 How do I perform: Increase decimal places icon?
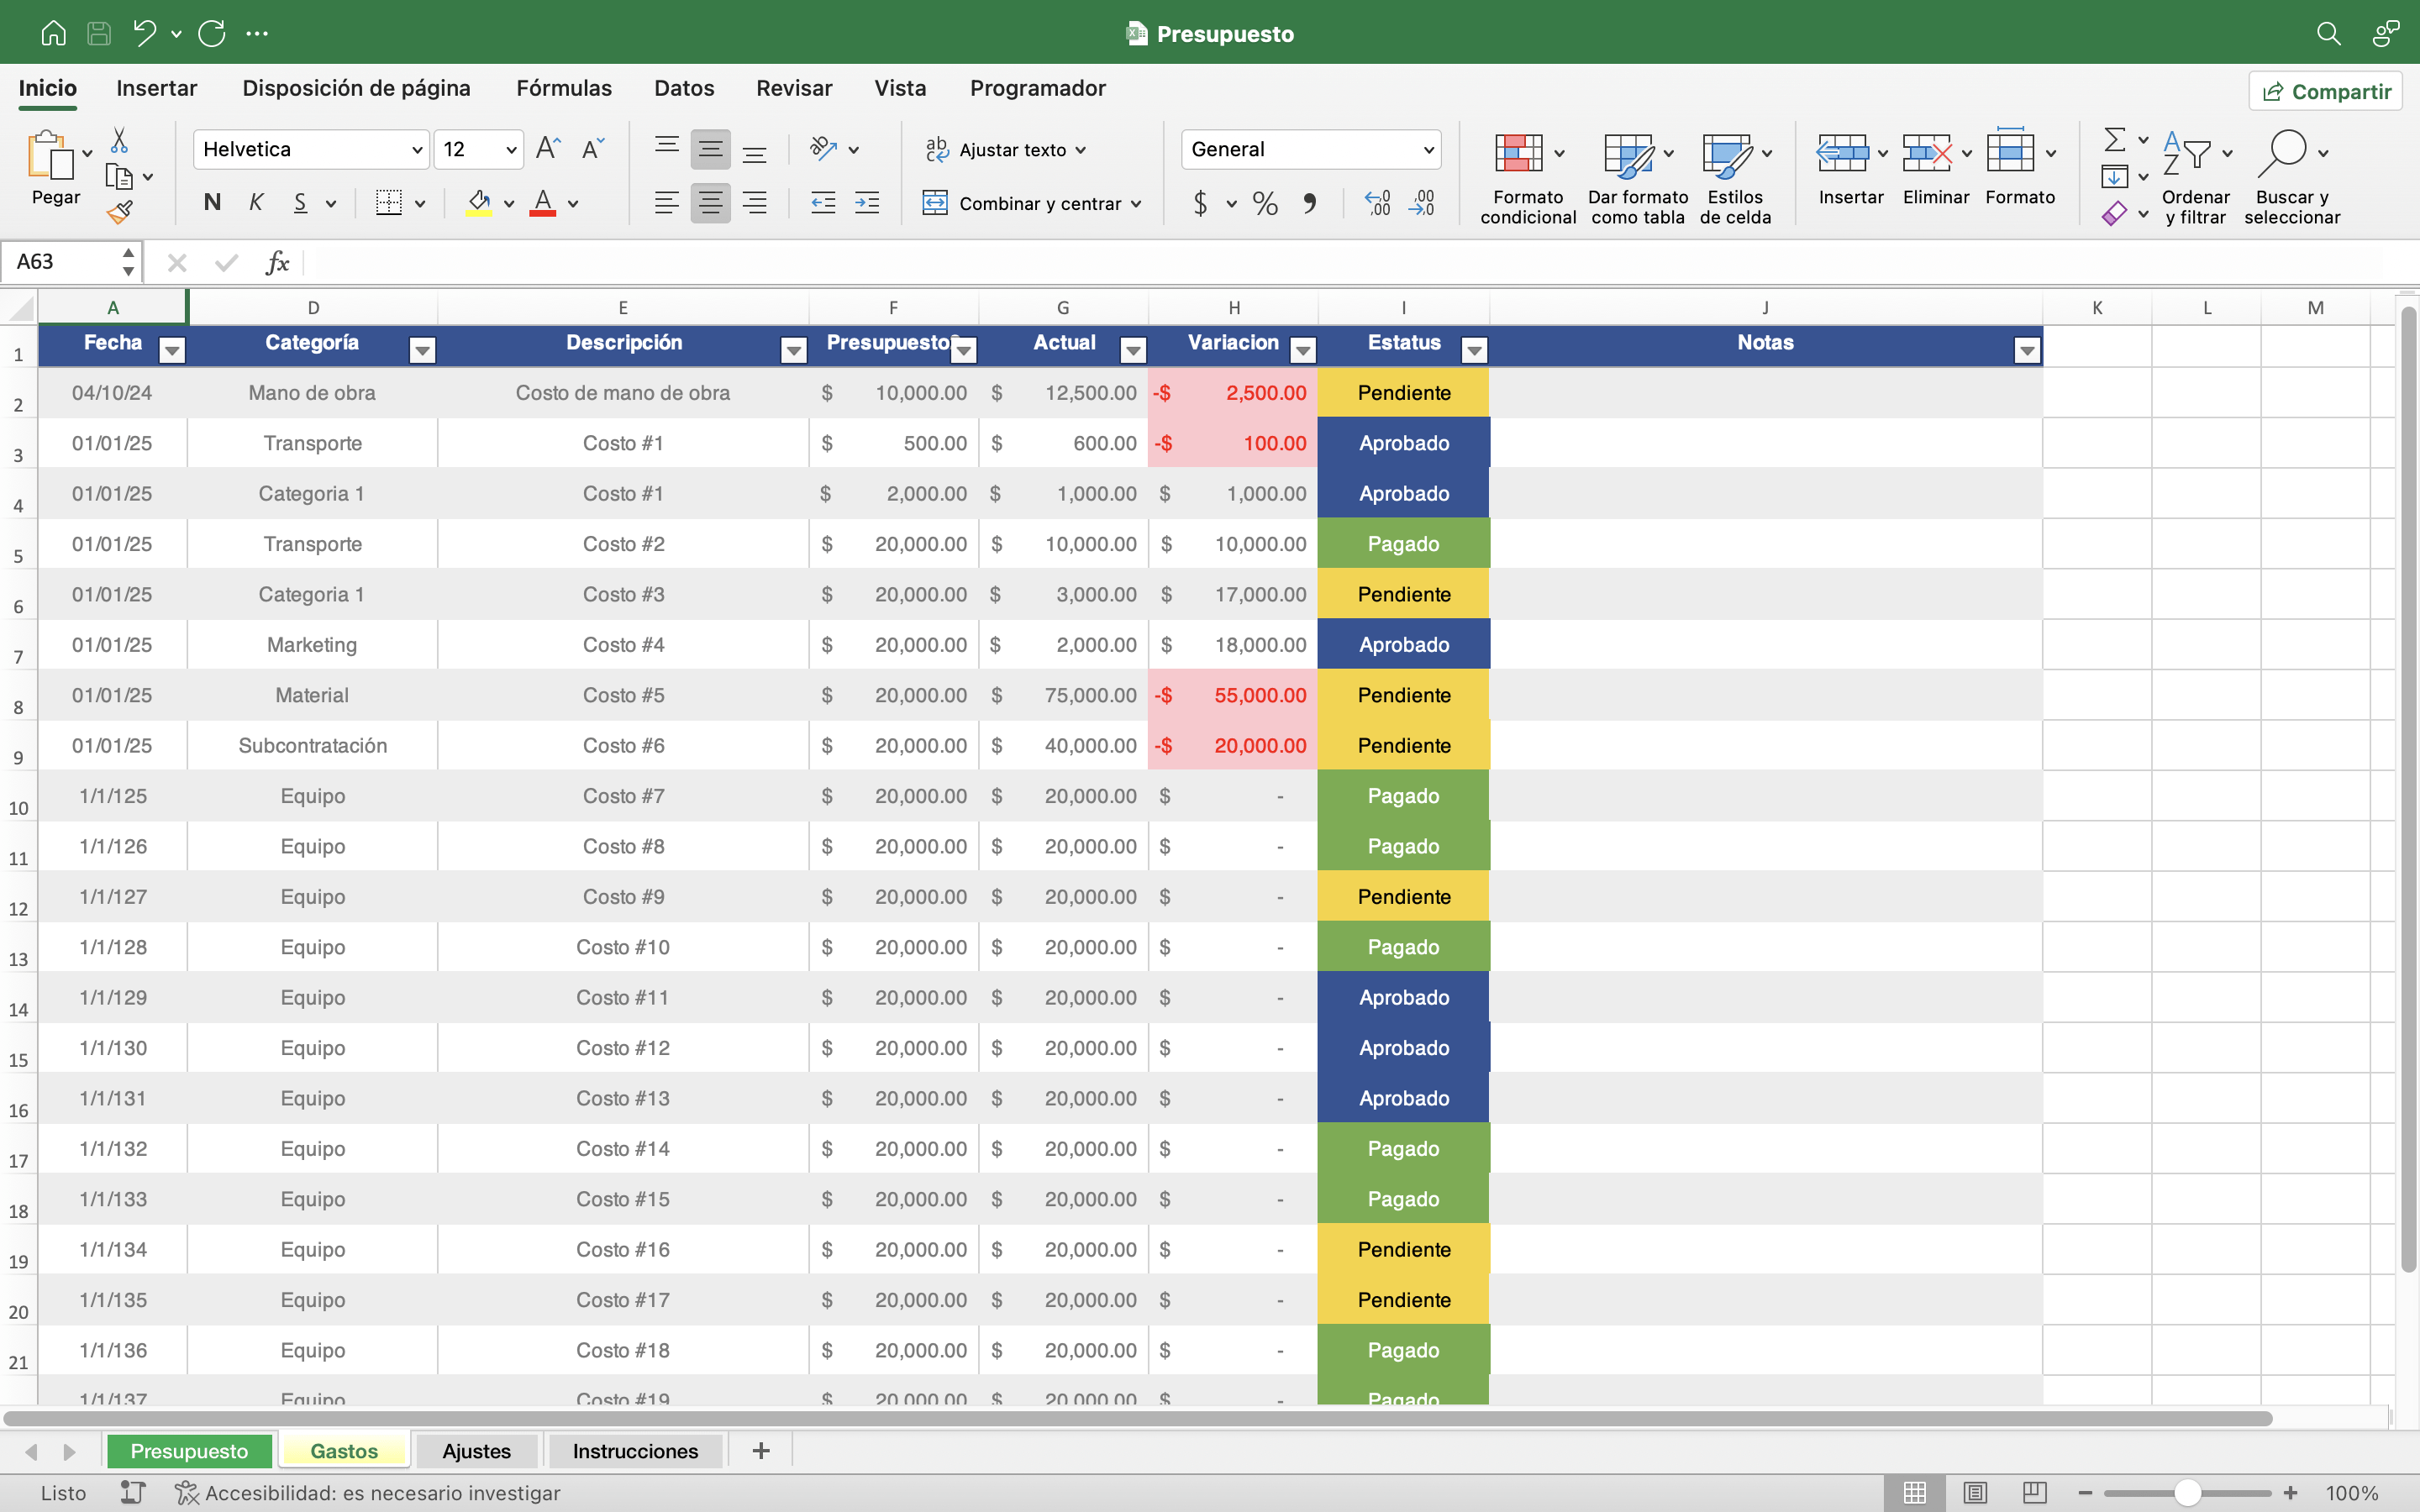tap(1377, 203)
